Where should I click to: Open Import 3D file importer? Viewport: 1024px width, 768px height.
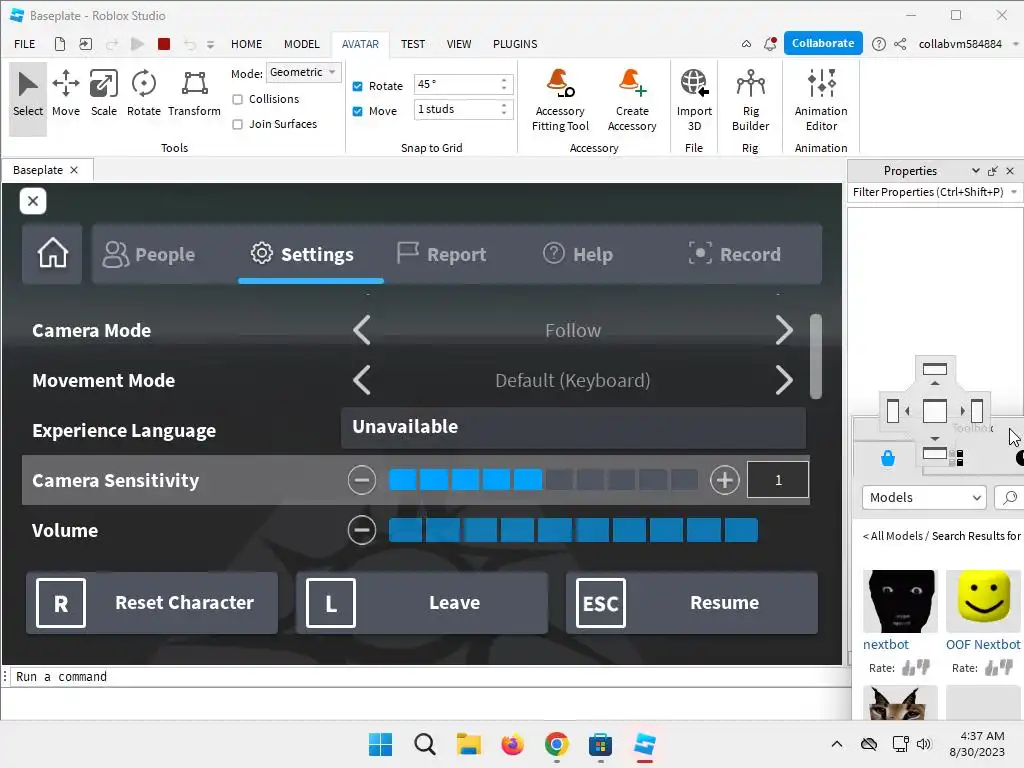click(x=694, y=101)
